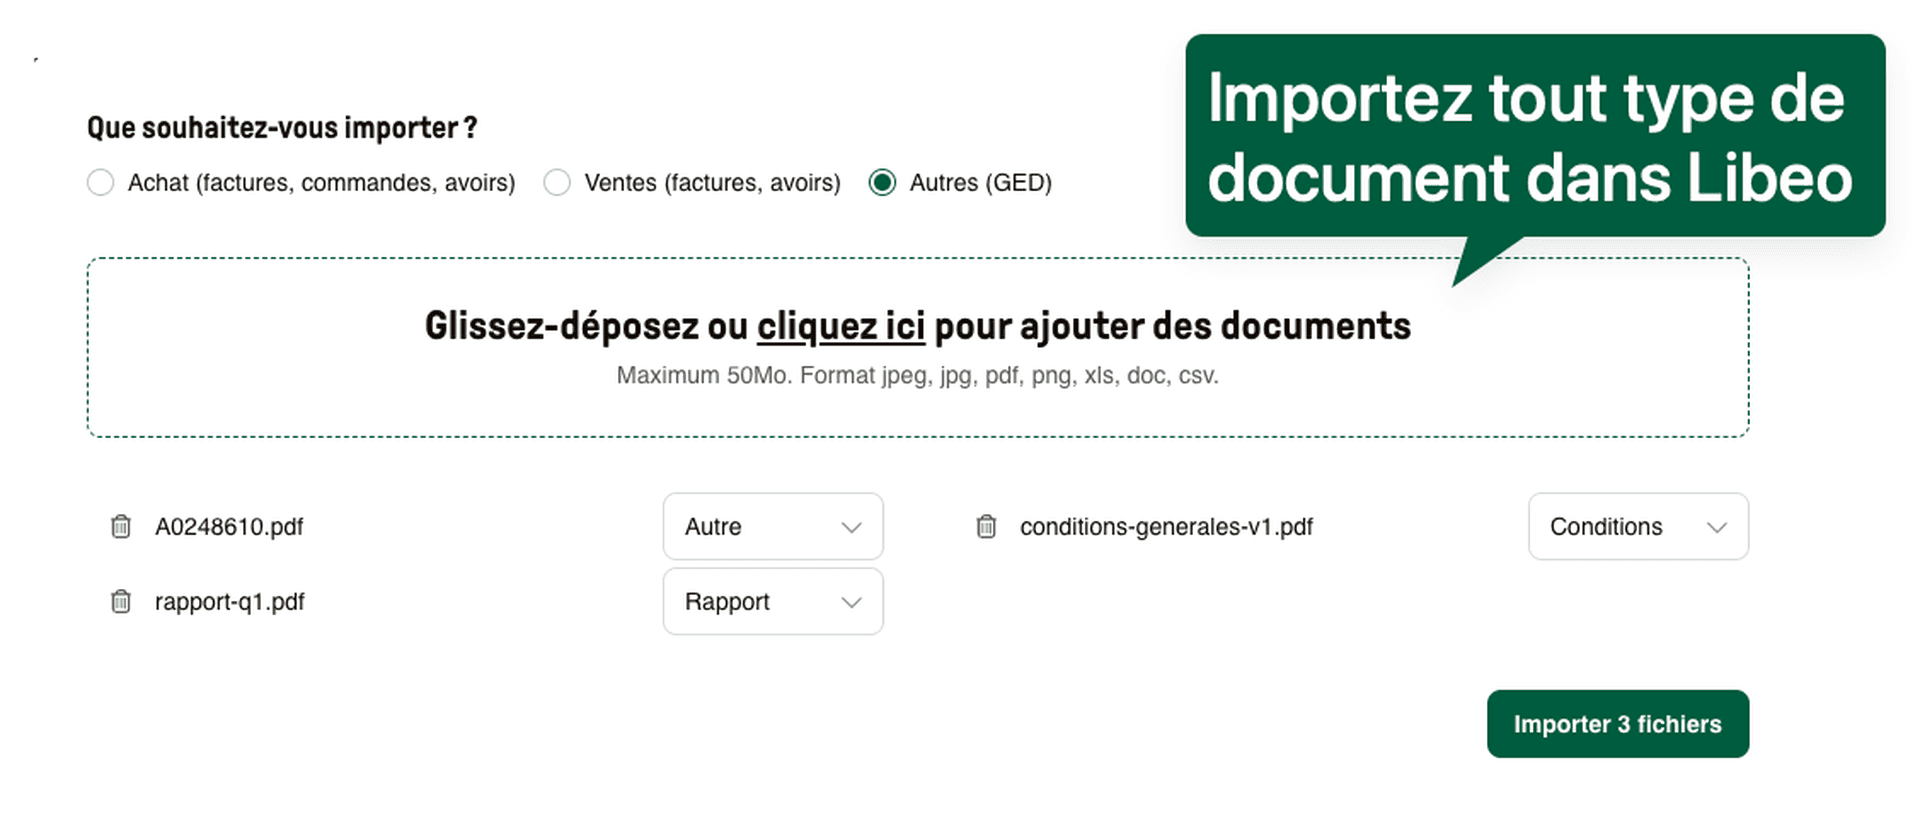
Task: Open the Rapport type dropdown for rapport-q1.pdf
Action: pyautogui.click(x=773, y=601)
